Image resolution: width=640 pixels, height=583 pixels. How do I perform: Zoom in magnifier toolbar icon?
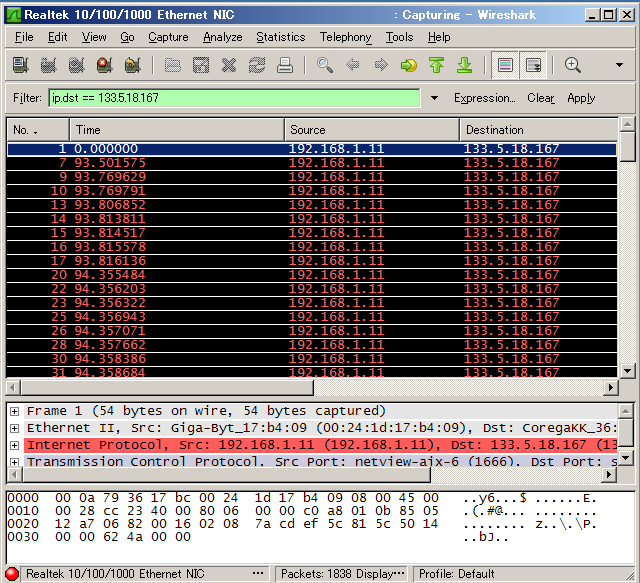click(573, 65)
